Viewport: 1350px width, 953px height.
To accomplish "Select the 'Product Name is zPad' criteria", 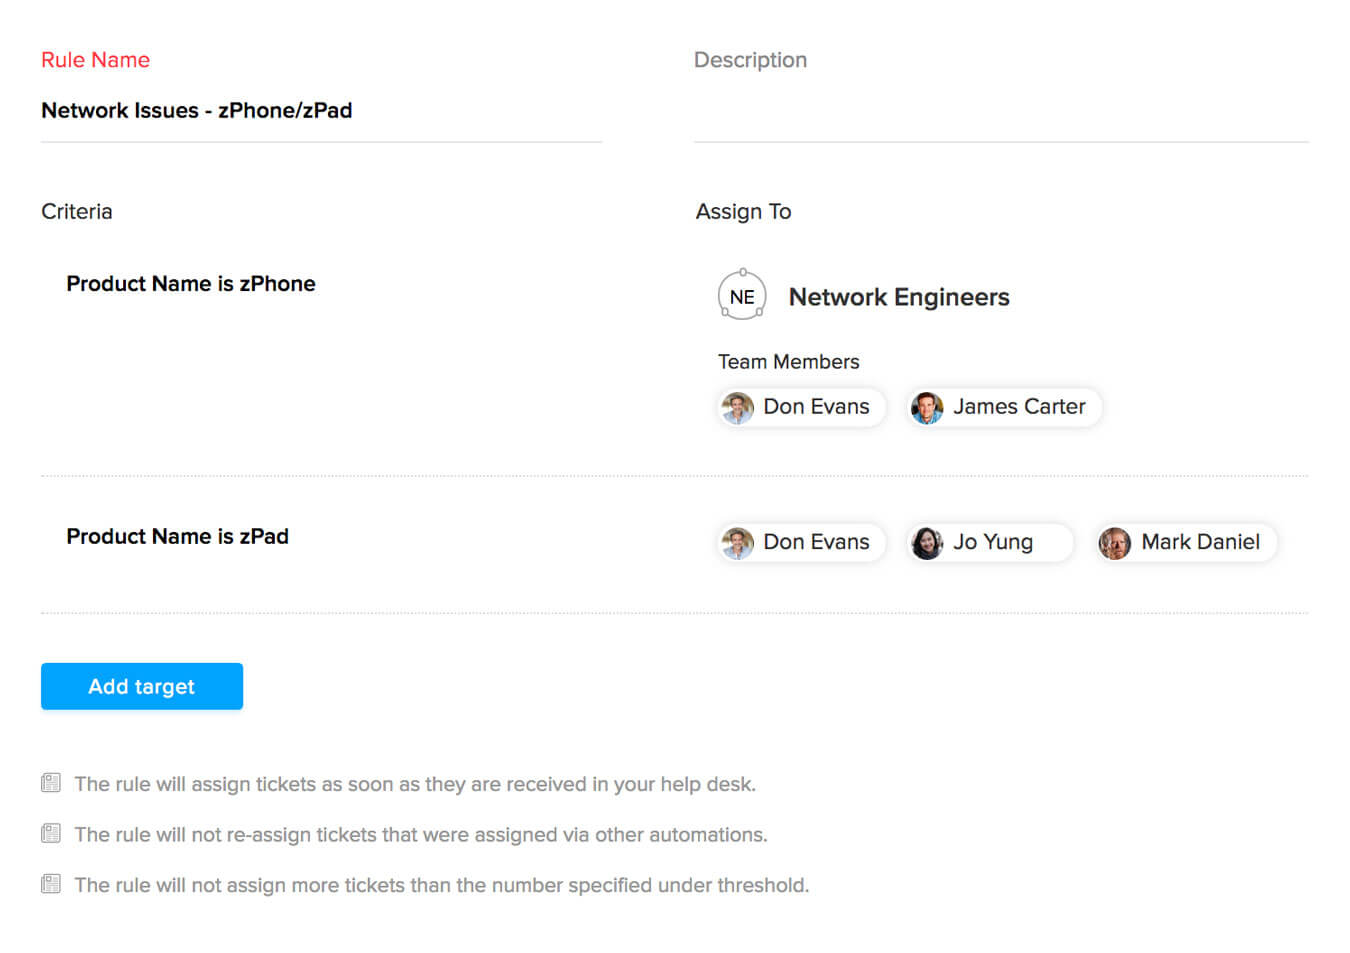I will [x=178, y=537].
